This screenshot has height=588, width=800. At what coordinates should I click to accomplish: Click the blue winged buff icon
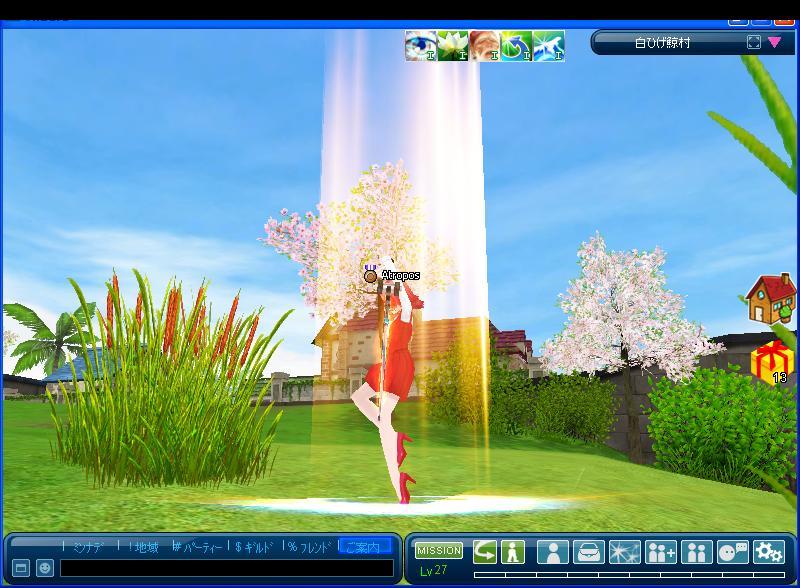click(548, 45)
